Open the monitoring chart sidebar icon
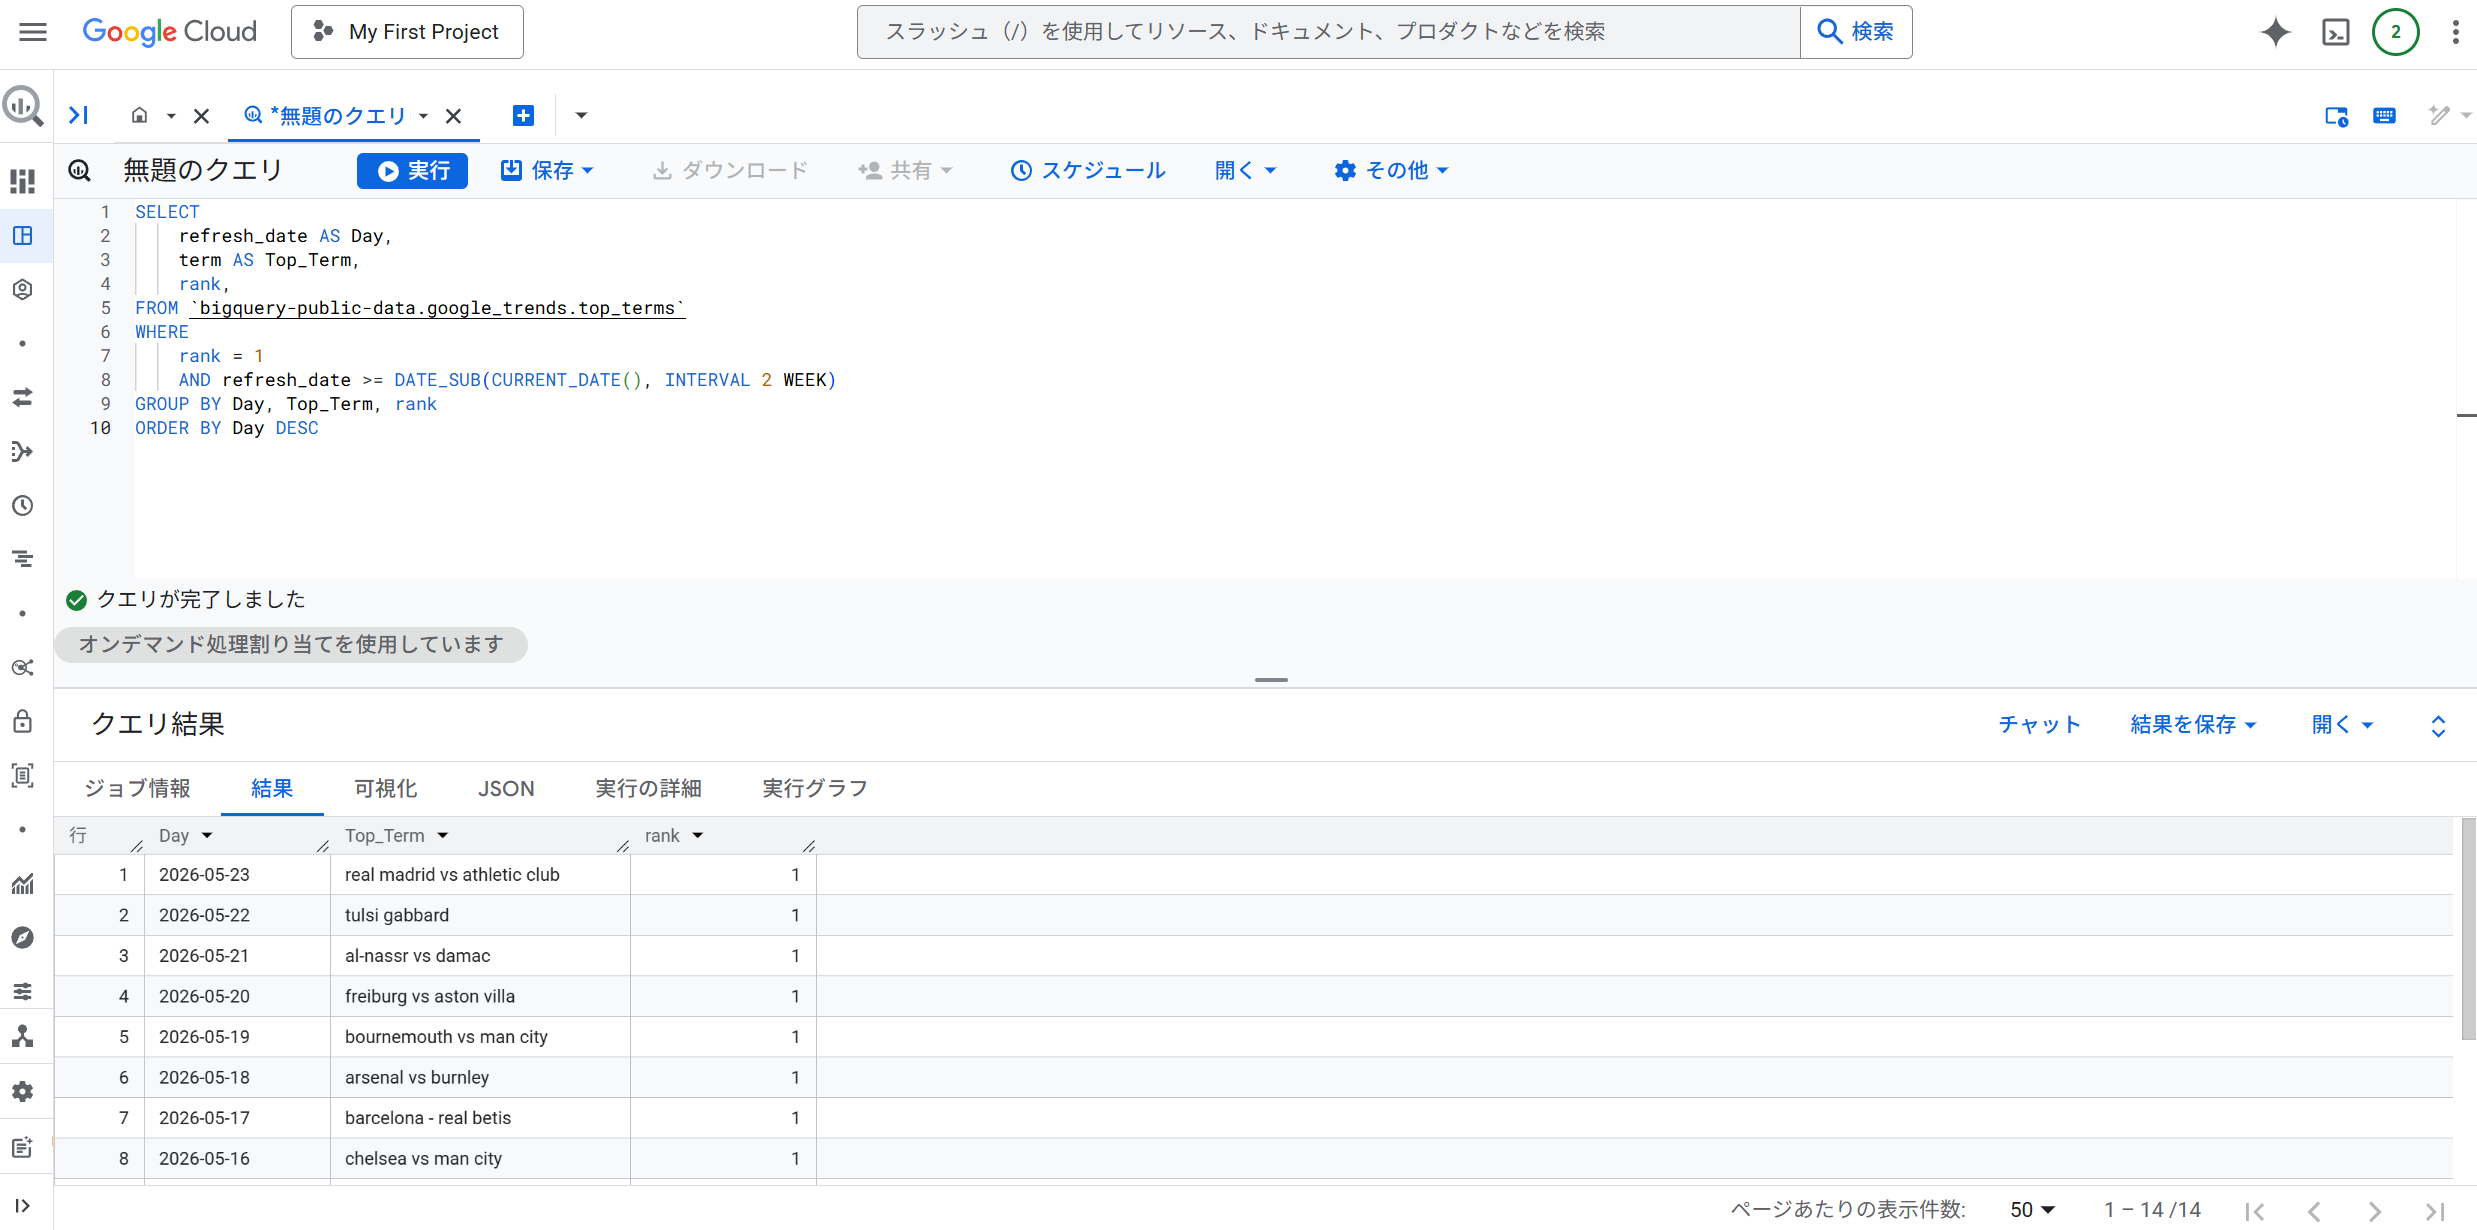The image size is (2477, 1230). point(22,884)
